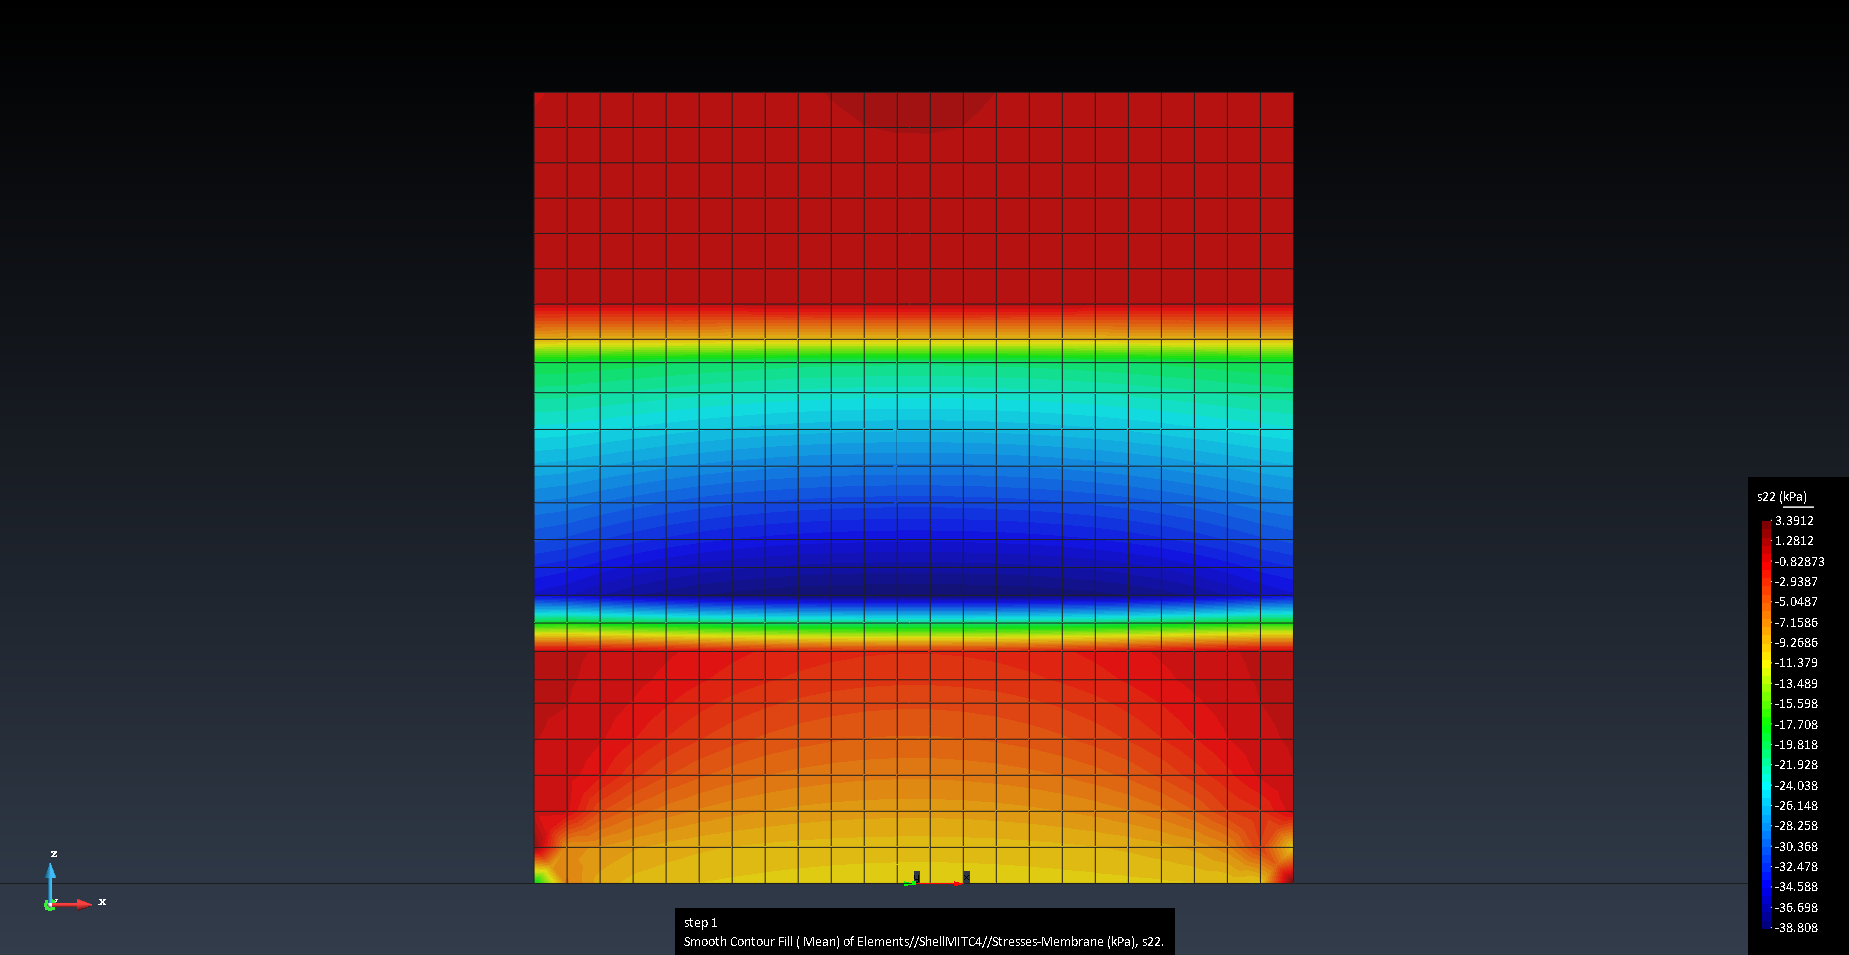This screenshot has height=955, width=1849.
Task: Click the legend minimum value -38.808
Action: (1796, 928)
